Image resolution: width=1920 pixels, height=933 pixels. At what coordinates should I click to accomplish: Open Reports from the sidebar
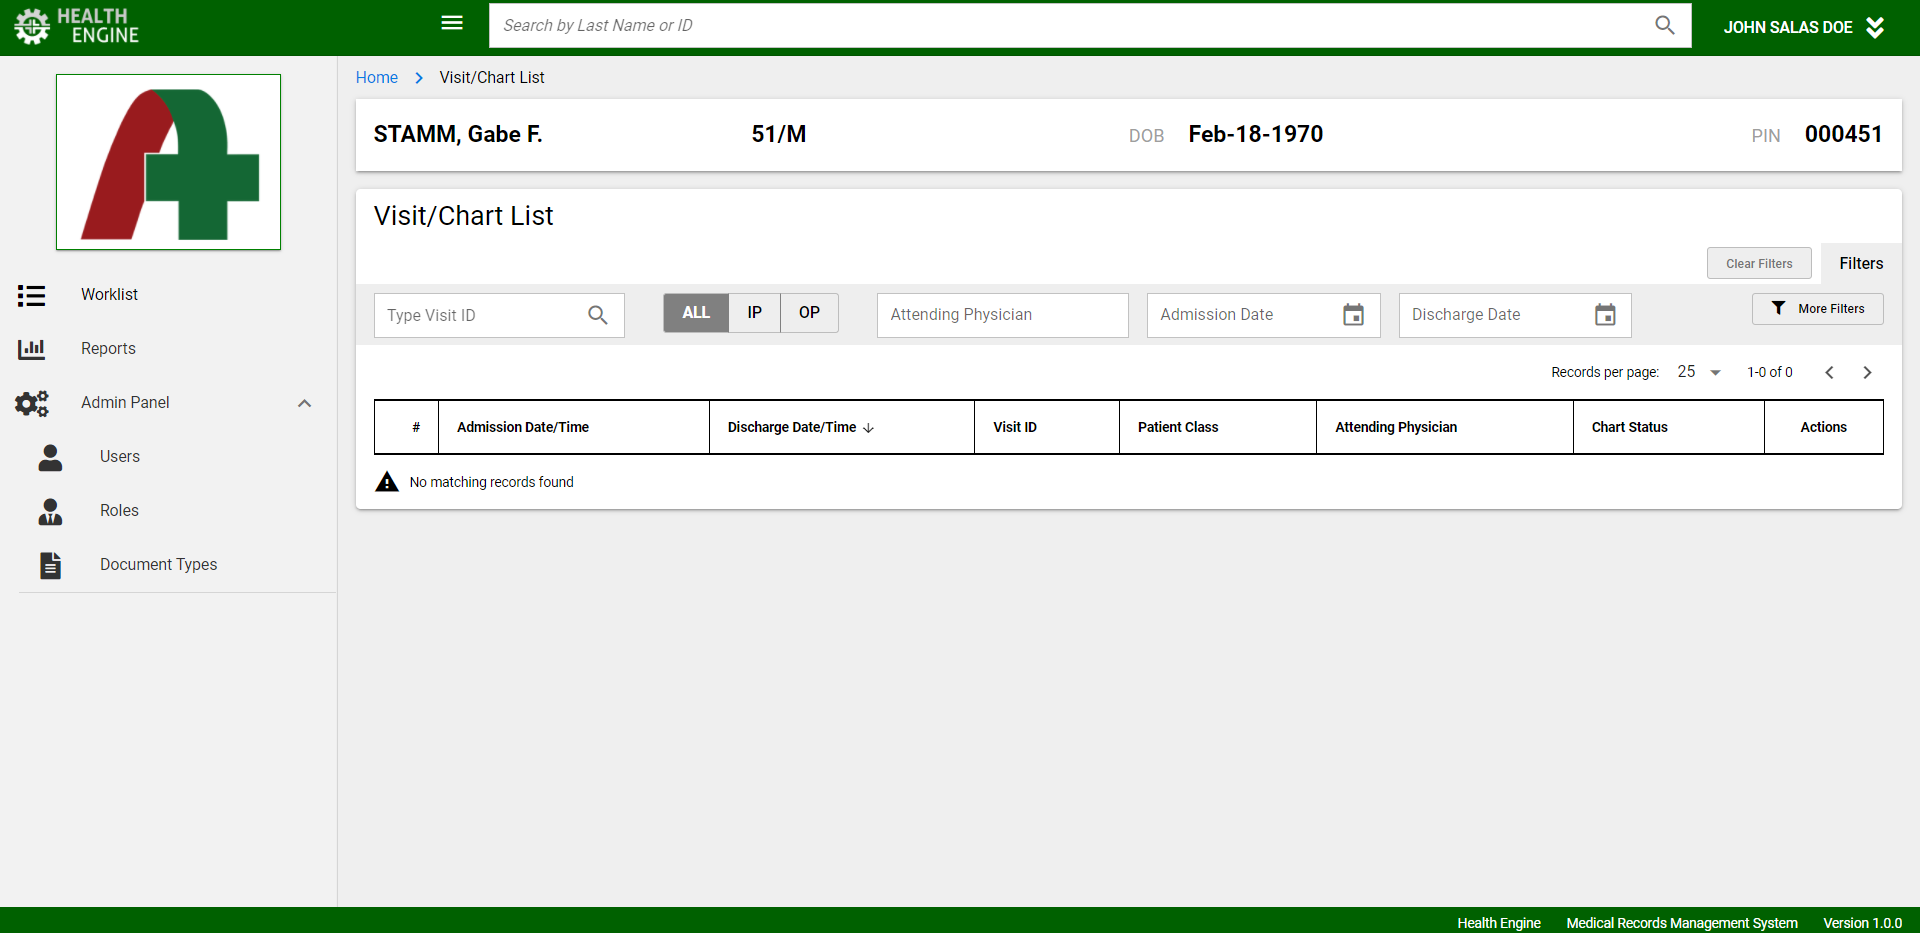point(108,349)
